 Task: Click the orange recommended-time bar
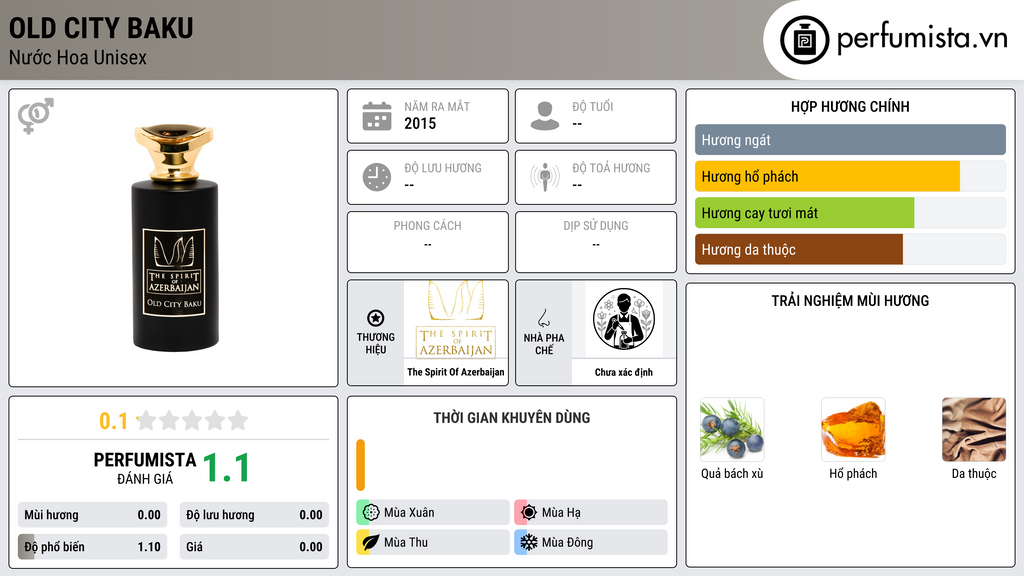tap(360, 465)
